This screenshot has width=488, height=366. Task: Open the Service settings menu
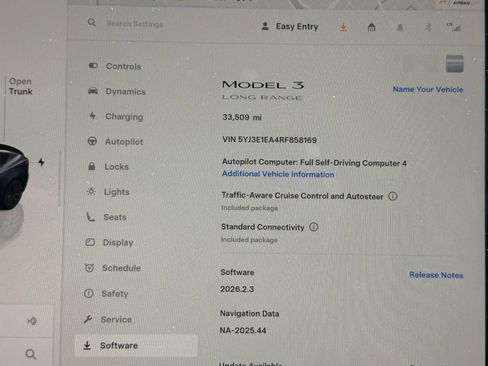tap(107, 319)
